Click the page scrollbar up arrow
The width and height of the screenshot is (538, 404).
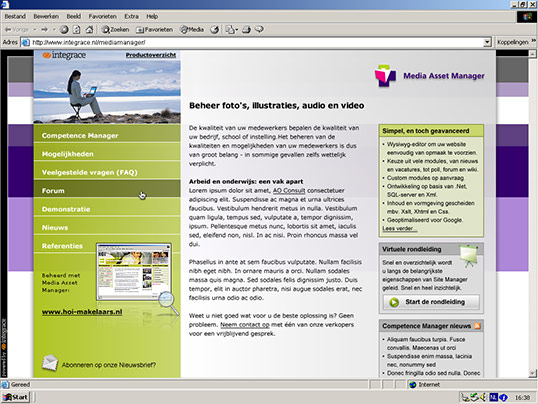click(532, 54)
